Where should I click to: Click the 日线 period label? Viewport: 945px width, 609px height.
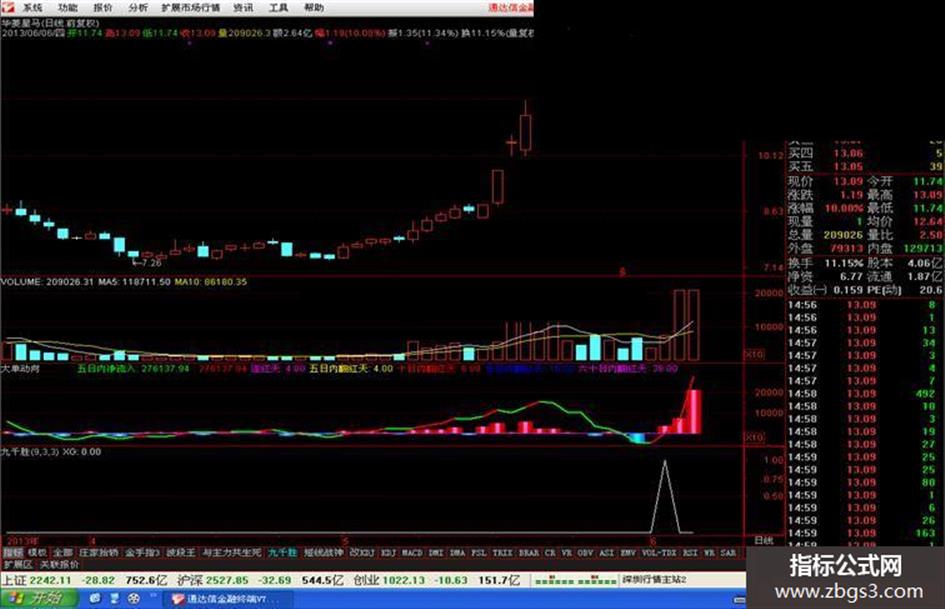coord(764,540)
